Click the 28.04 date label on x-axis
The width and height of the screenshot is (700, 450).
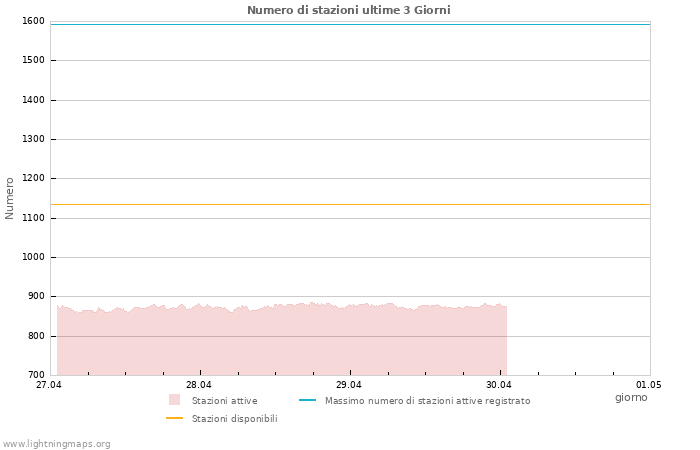coord(199,385)
